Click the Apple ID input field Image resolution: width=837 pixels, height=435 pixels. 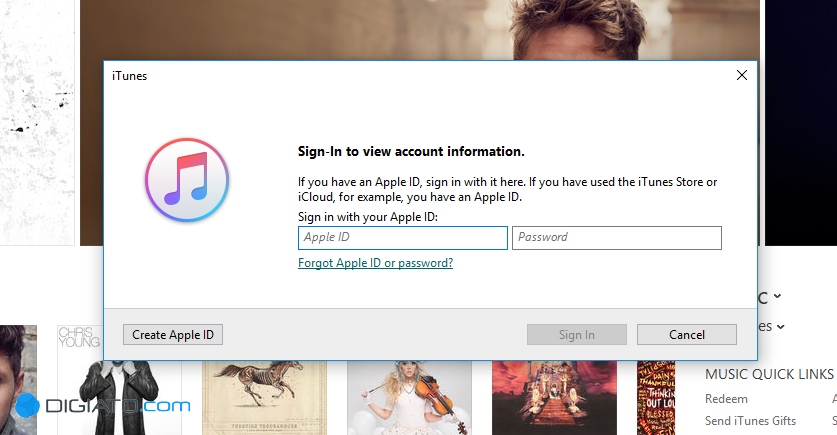[x=402, y=238]
